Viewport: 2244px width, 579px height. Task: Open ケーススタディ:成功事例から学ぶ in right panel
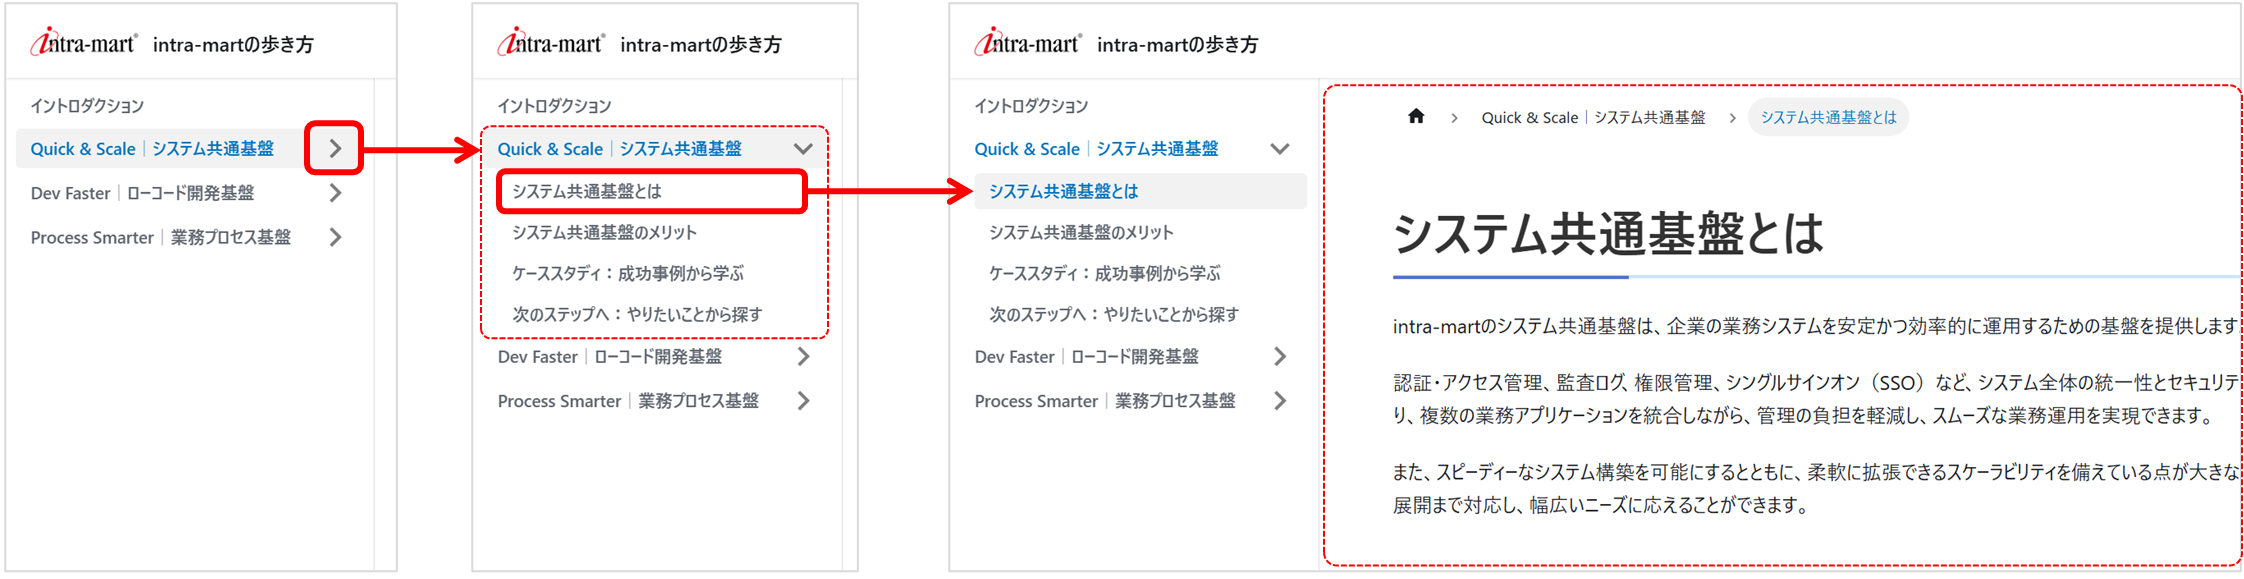coord(1104,273)
